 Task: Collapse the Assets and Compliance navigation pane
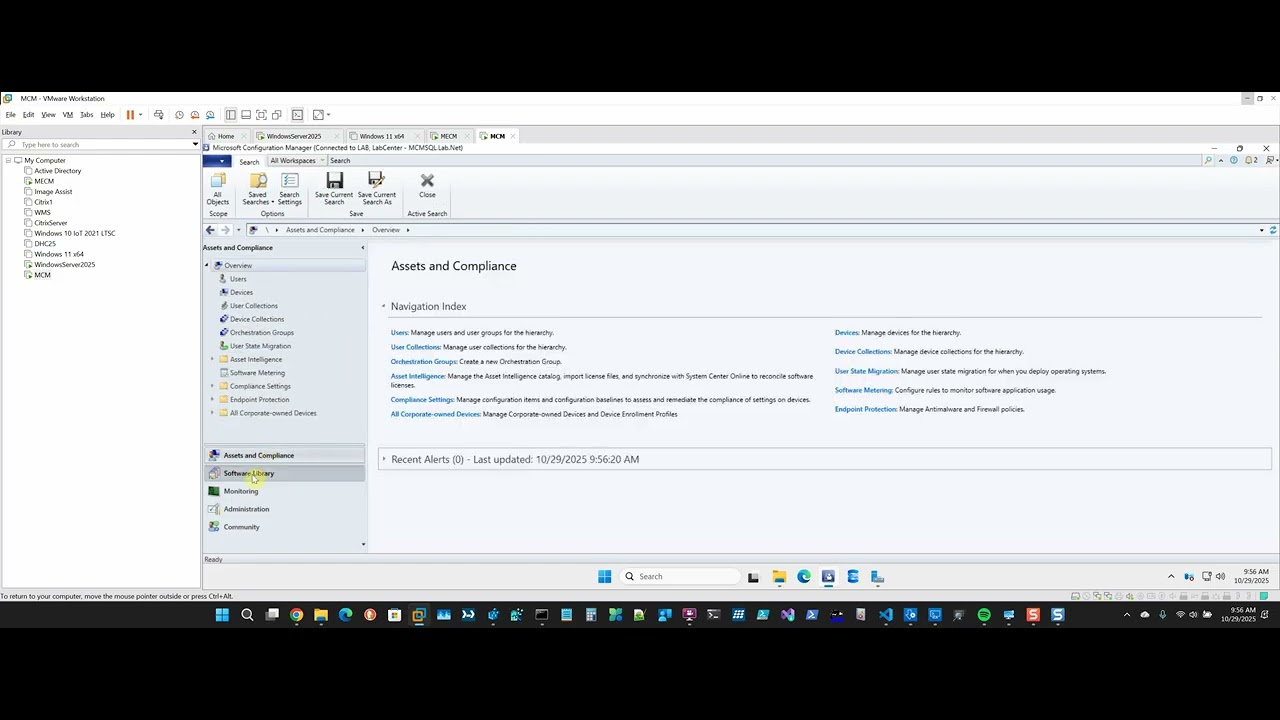(362, 247)
